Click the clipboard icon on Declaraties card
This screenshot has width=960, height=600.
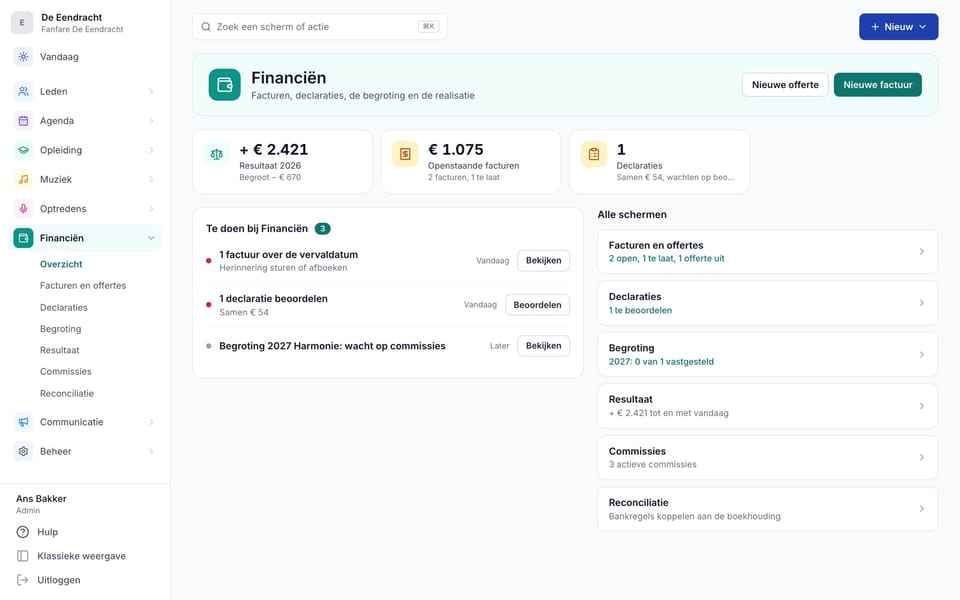[x=594, y=154]
